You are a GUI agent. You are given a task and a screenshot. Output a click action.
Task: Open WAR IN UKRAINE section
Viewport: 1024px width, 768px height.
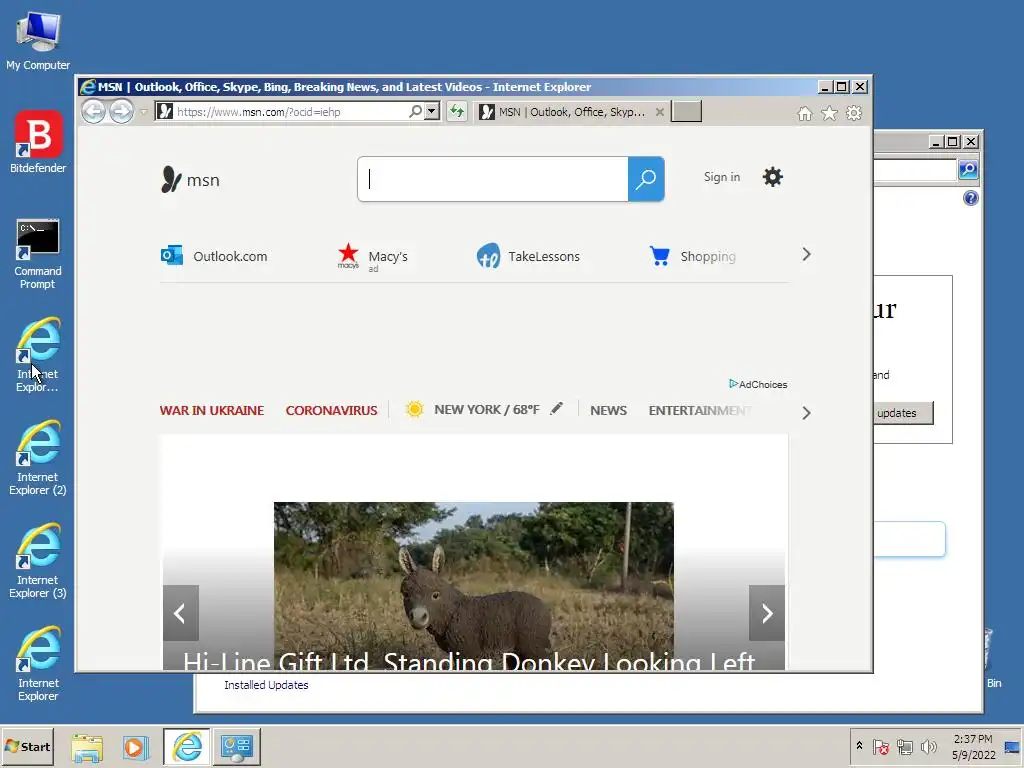(212, 410)
